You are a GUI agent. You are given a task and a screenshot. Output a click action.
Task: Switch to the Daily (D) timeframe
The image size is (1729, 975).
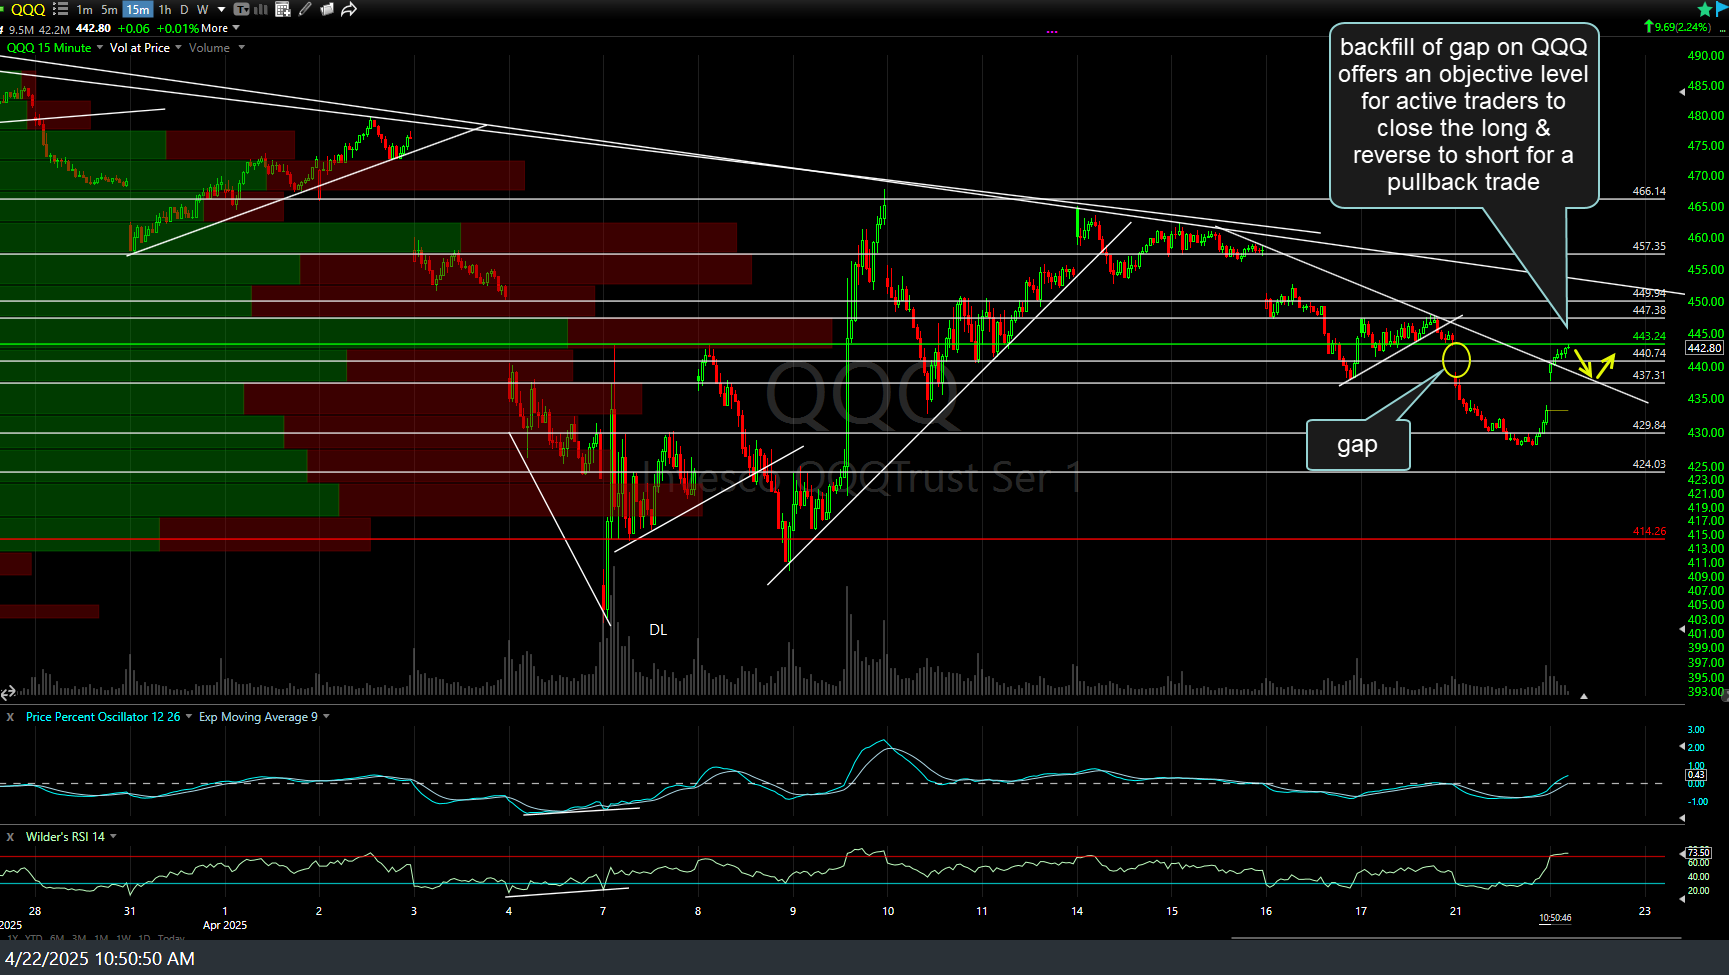pos(184,9)
